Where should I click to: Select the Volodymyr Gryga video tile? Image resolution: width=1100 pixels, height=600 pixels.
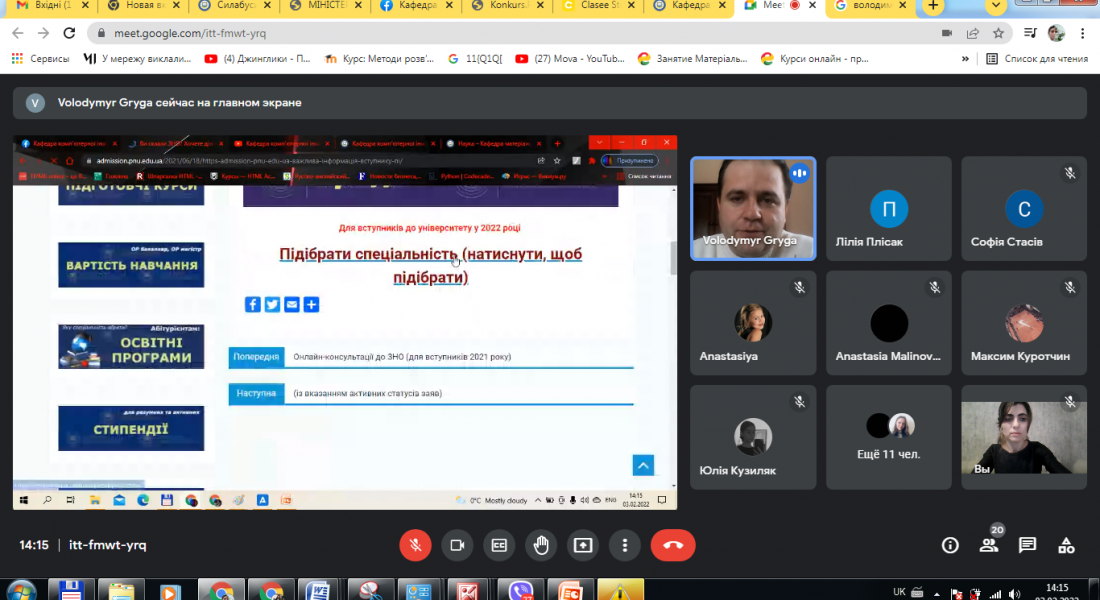point(753,208)
